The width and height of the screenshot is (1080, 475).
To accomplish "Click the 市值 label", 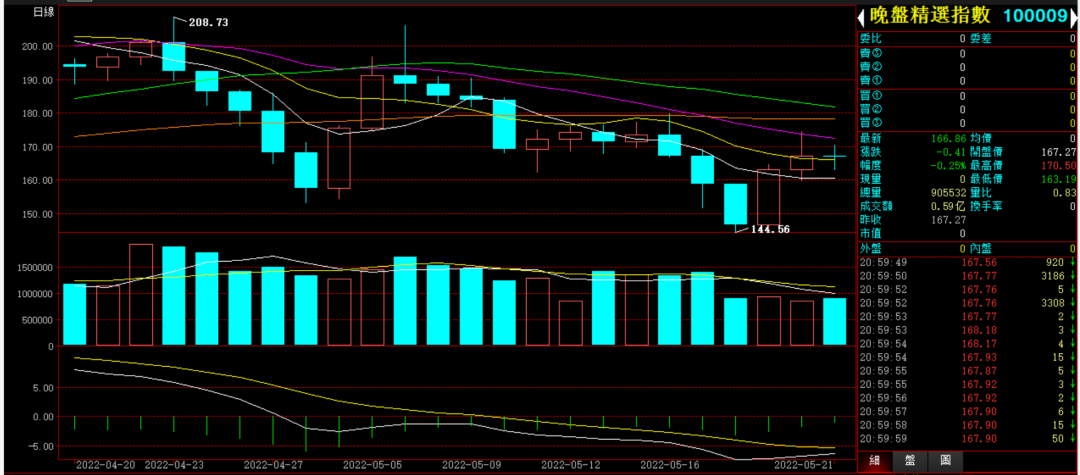I will pos(871,233).
